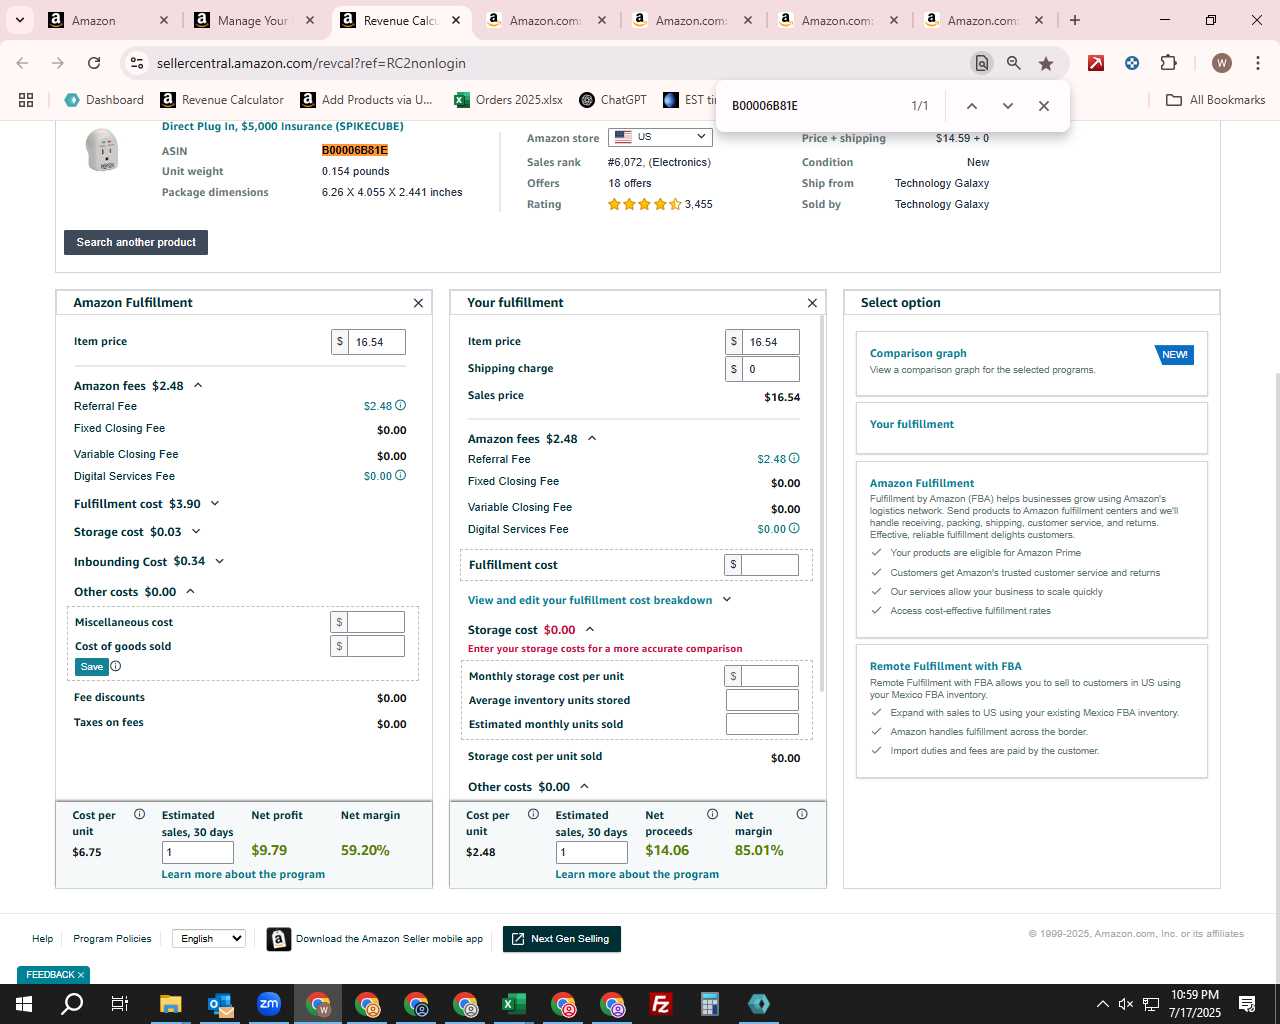Click the Cost per unit info icon in Your fulfillment
1280x1024 pixels.
pos(533,814)
